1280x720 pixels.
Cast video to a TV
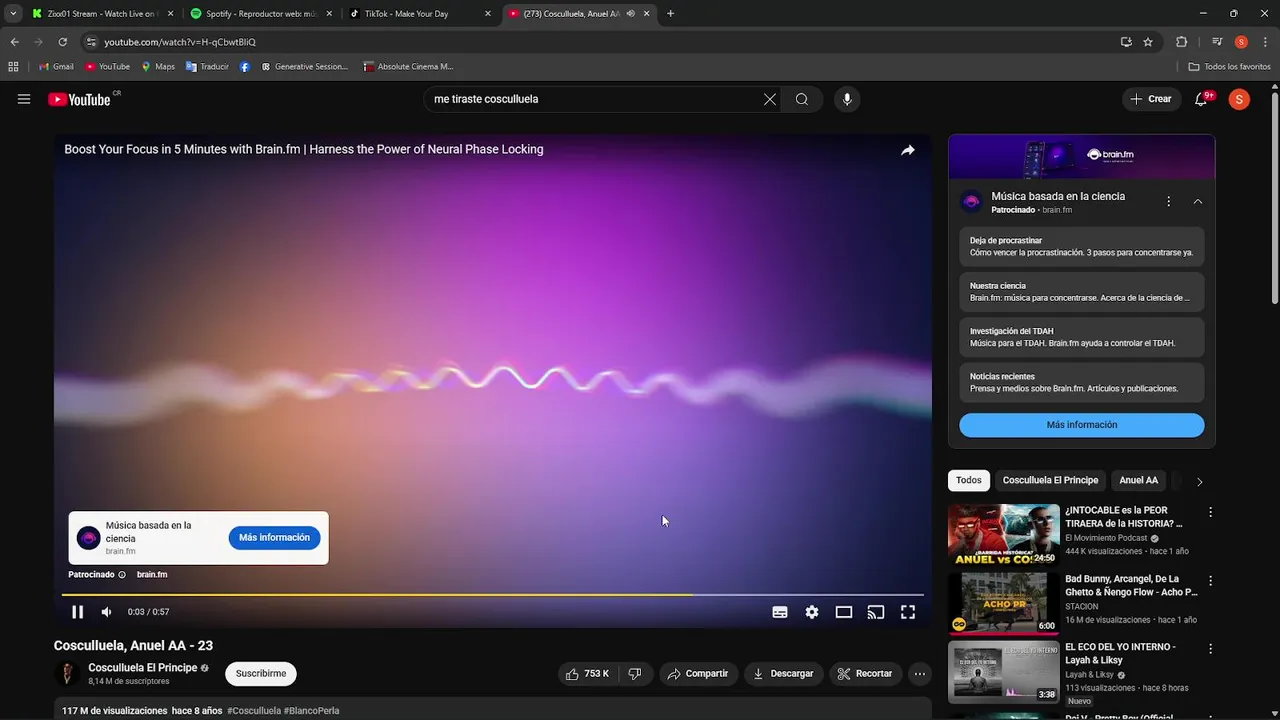click(x=876, y=612)
